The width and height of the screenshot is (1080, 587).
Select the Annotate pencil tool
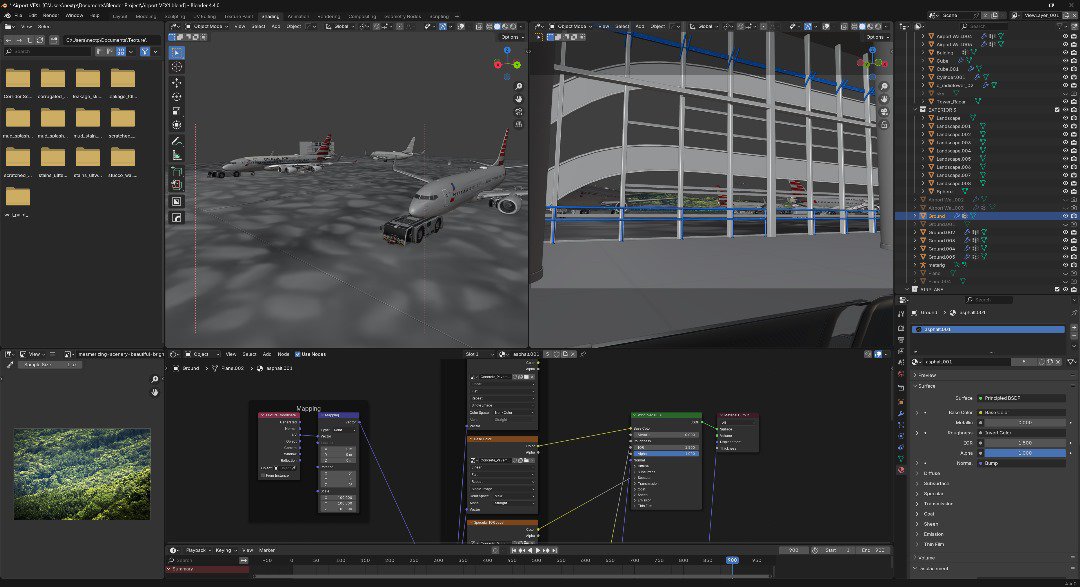click(176, 141)
